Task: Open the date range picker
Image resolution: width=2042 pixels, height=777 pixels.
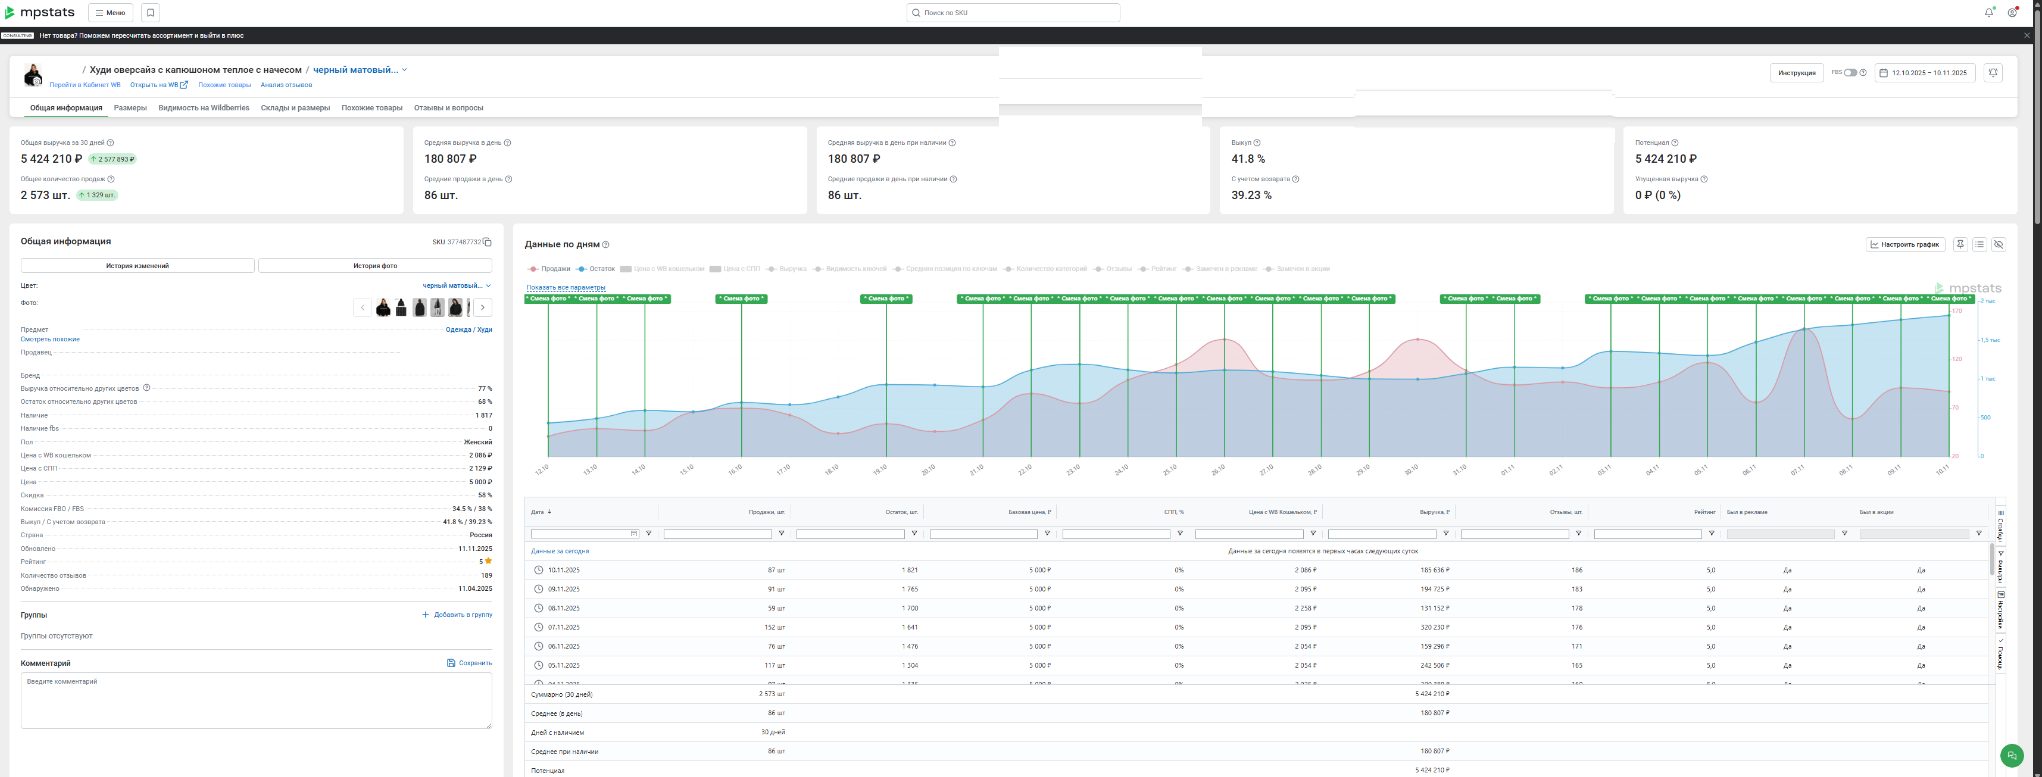Action: [1921, 73]
